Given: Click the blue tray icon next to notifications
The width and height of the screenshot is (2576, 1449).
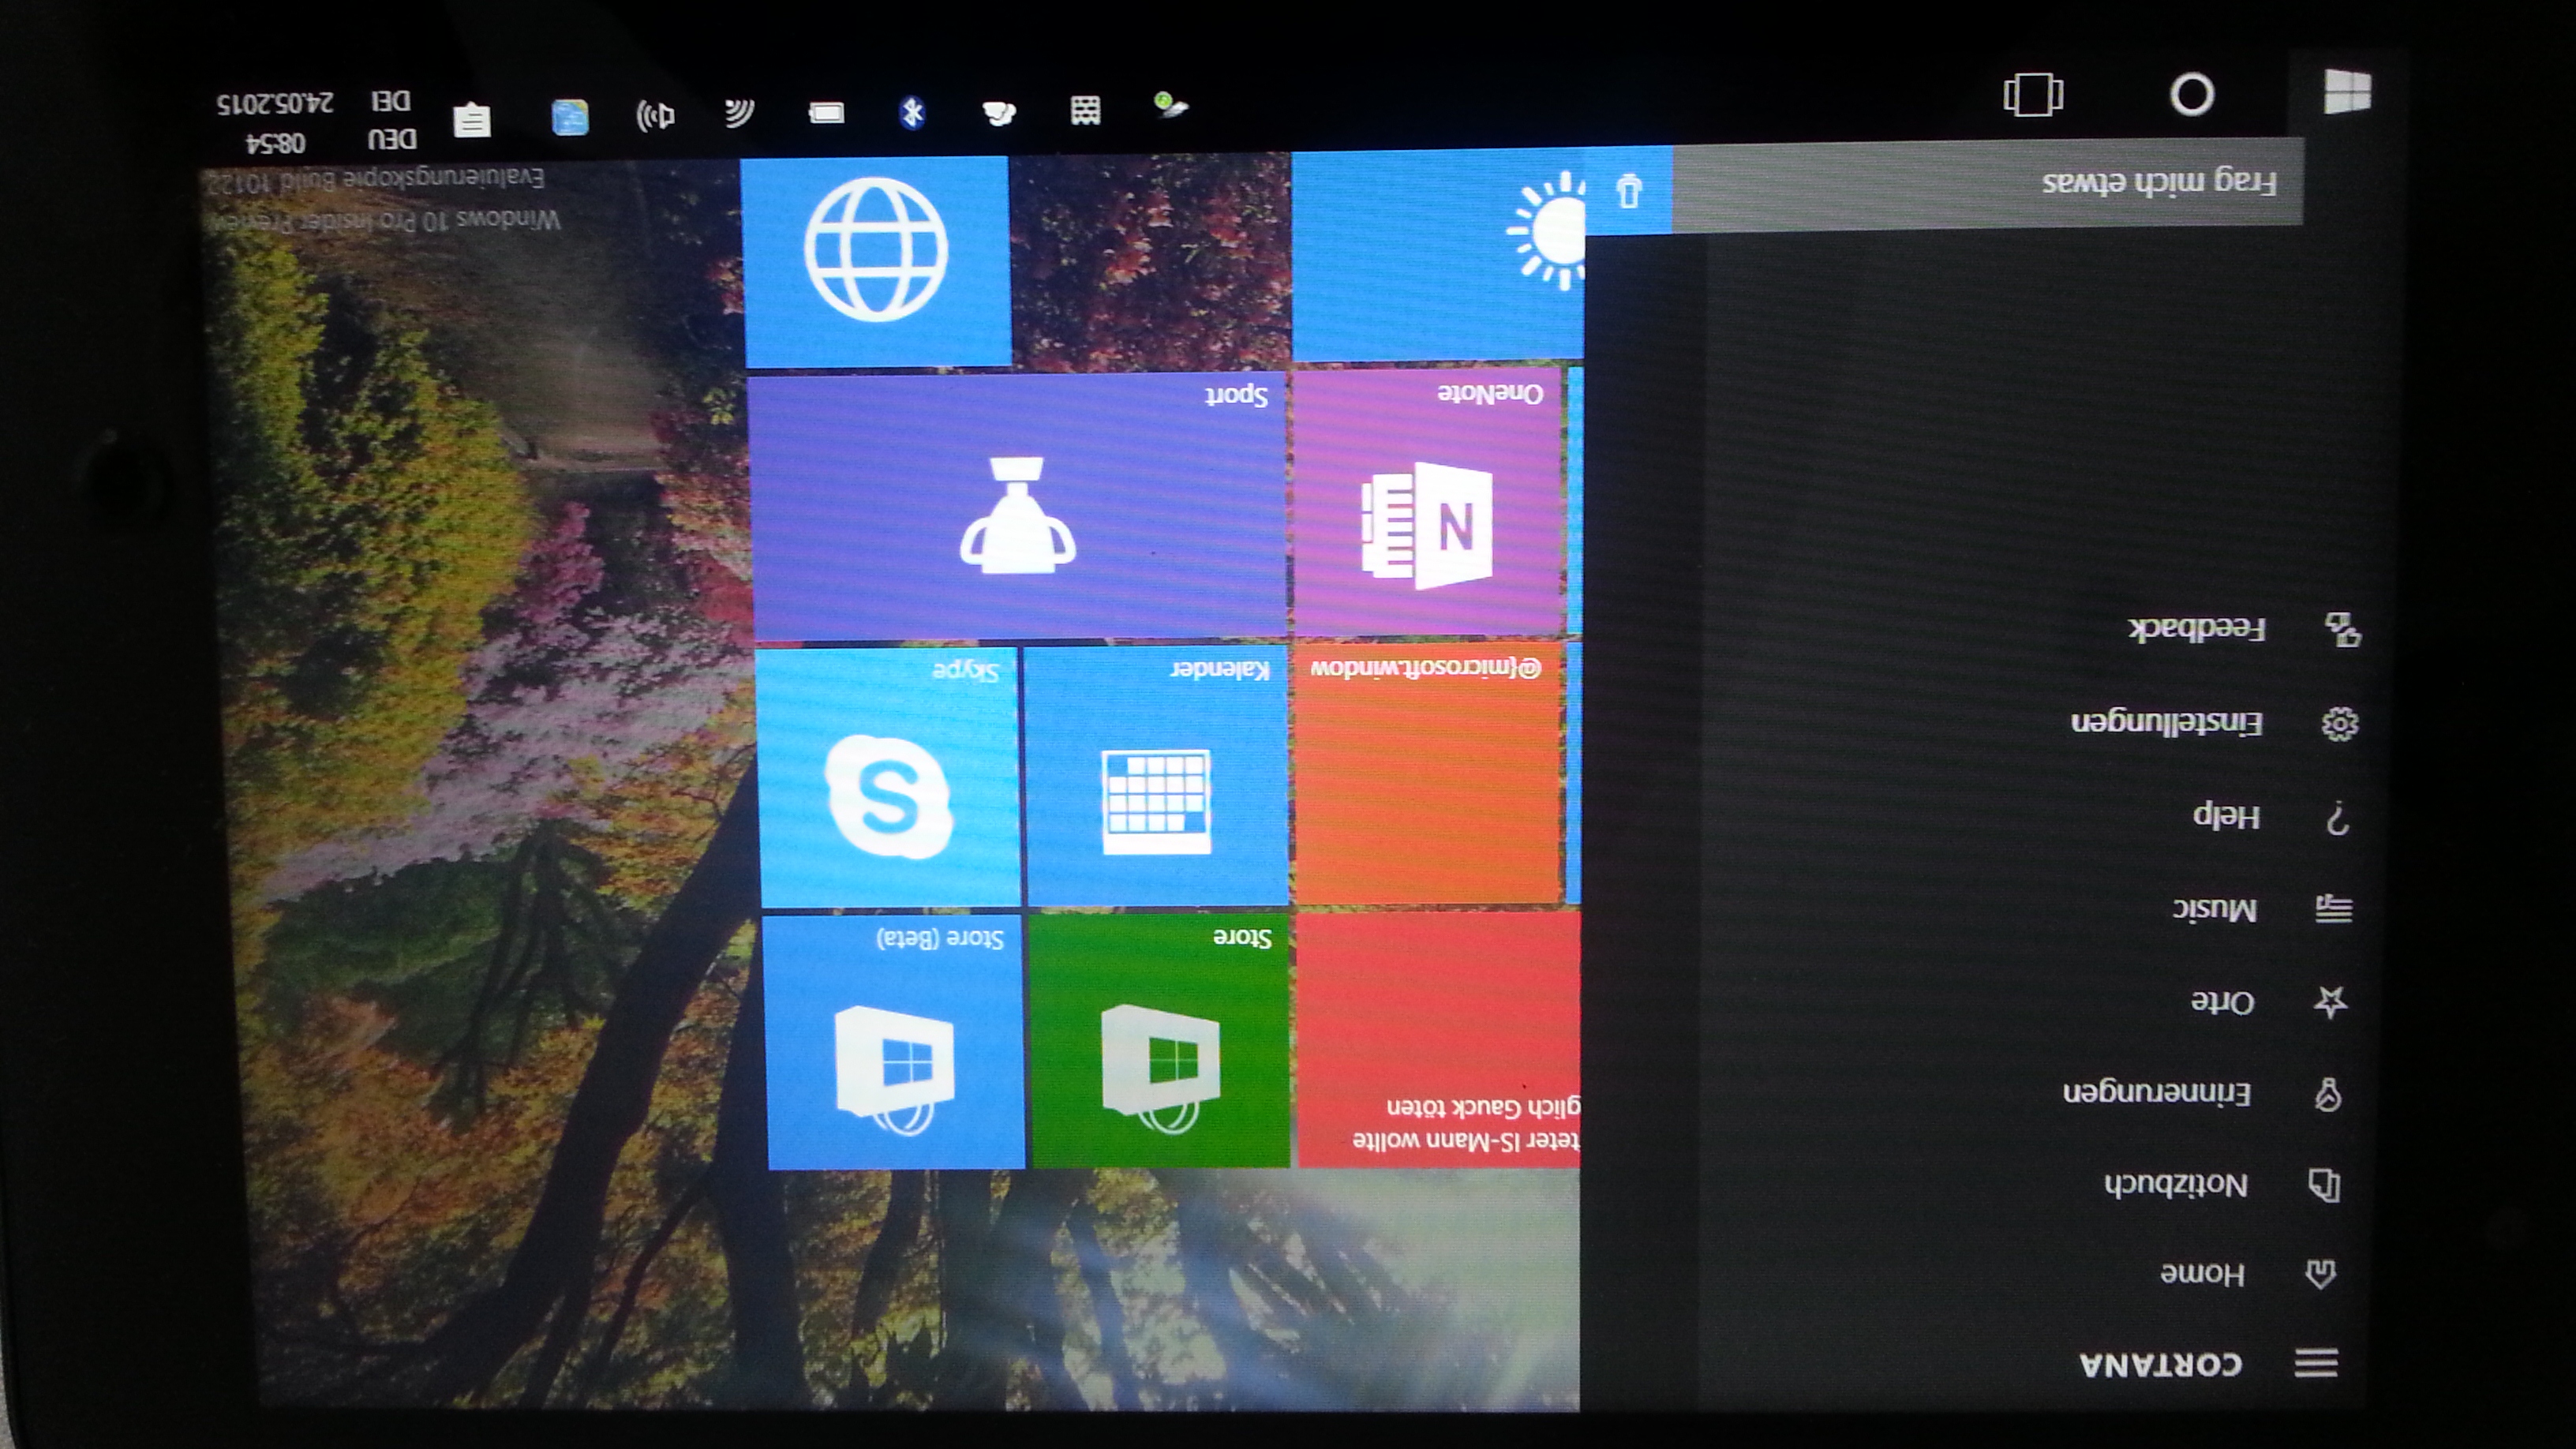Looking at the screenshot, I should tap(570, 117).
